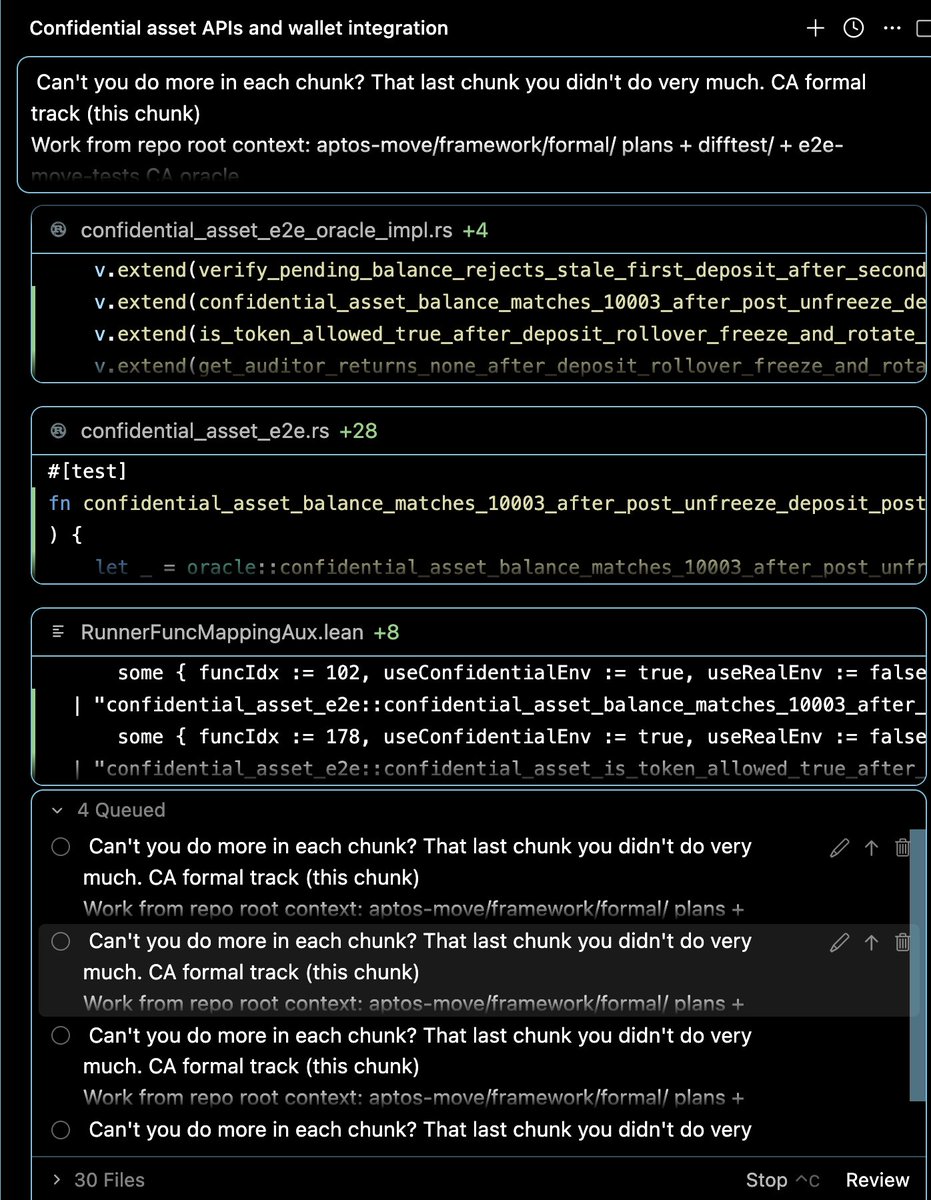Click the top user message box
This screenshot has height=1200, width=931.
pos(472,124)
